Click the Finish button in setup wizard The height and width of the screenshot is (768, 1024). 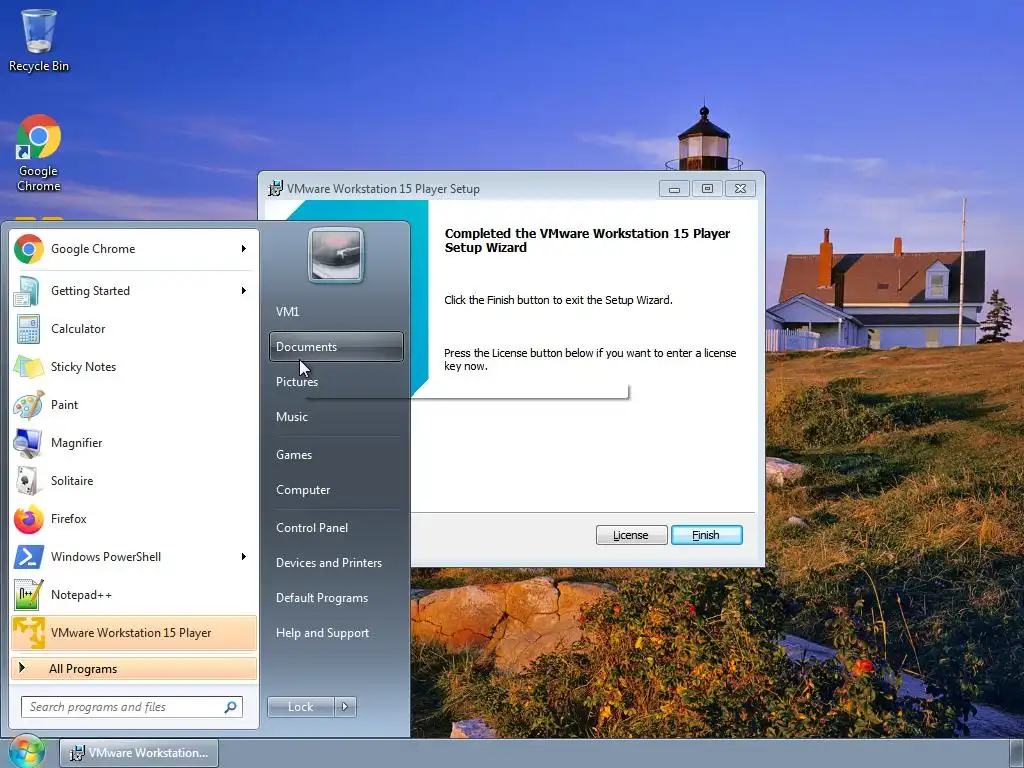(706, 535)
